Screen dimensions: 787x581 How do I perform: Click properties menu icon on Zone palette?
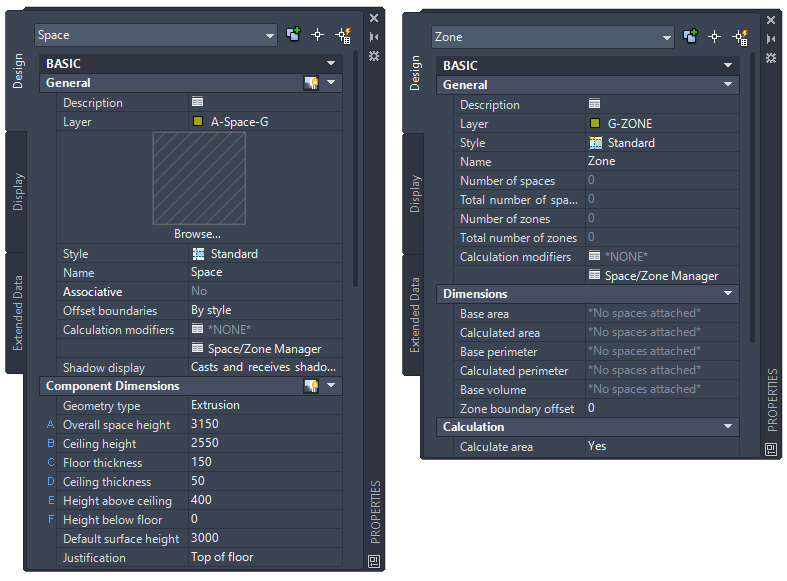(x=771, y=58)
